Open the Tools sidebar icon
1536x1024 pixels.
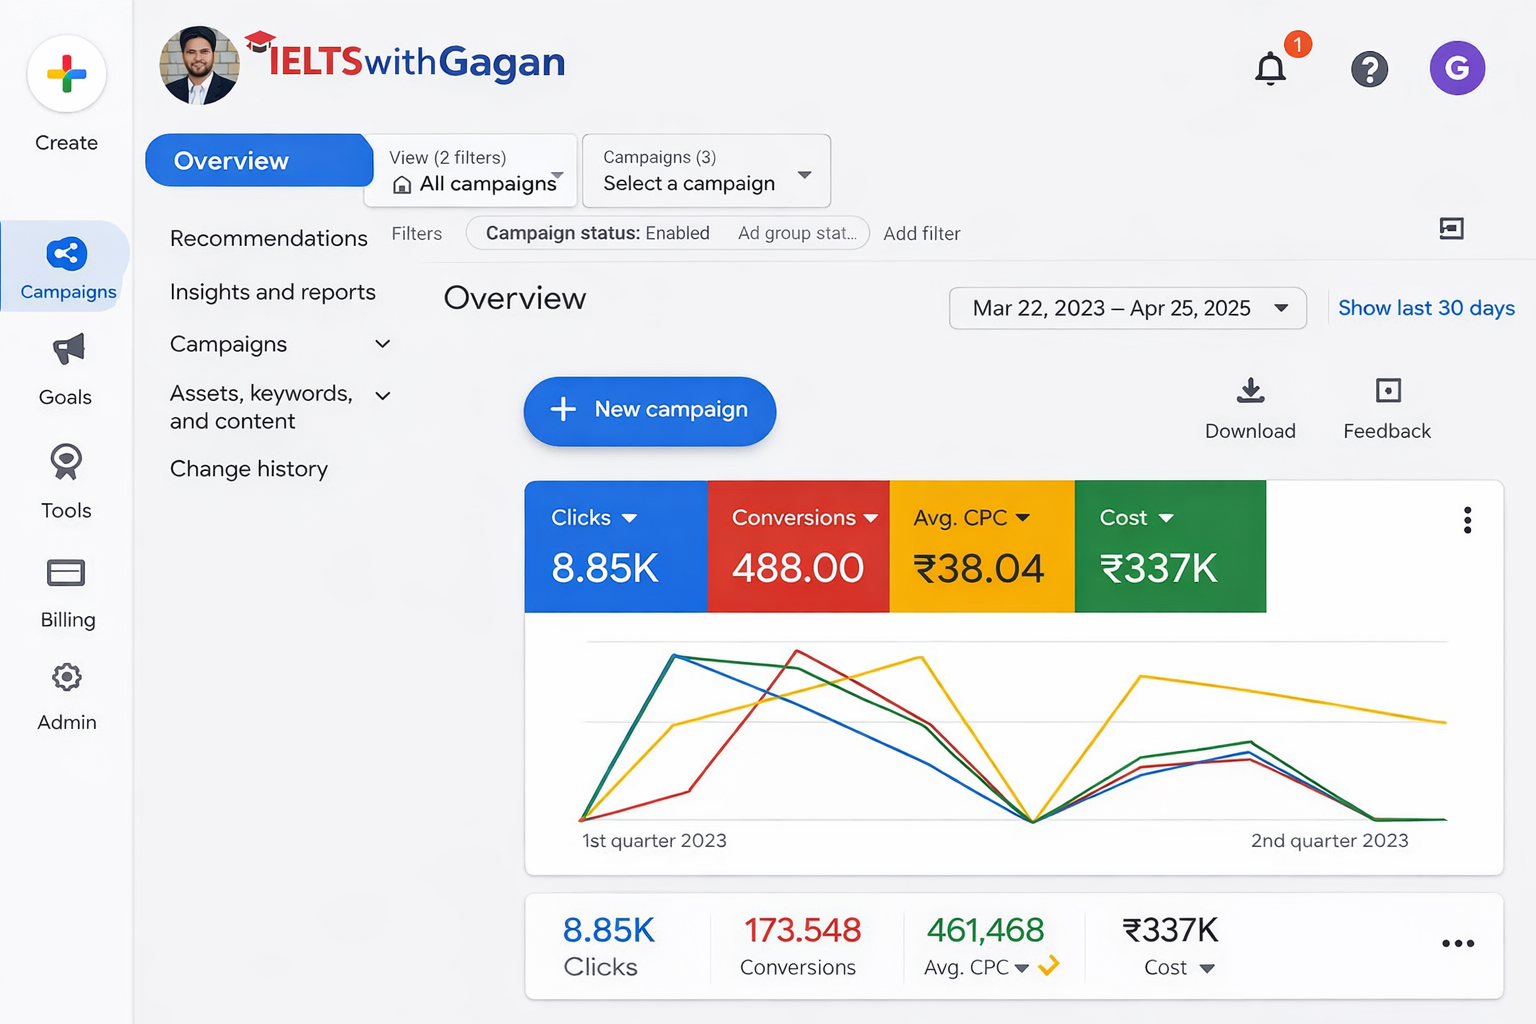pos(66,462)
